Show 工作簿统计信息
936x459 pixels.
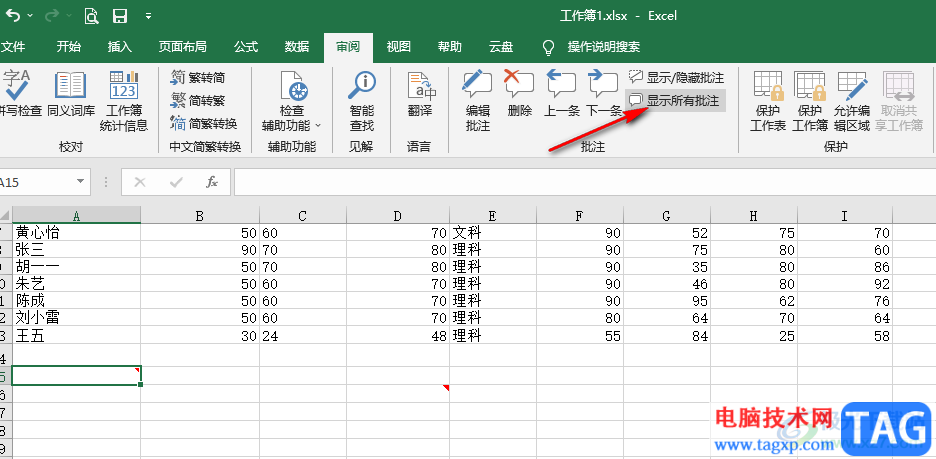124,101
